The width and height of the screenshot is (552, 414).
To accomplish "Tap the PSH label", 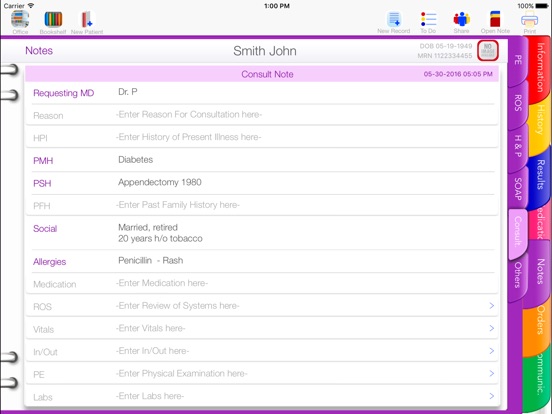I will [42, 183].
